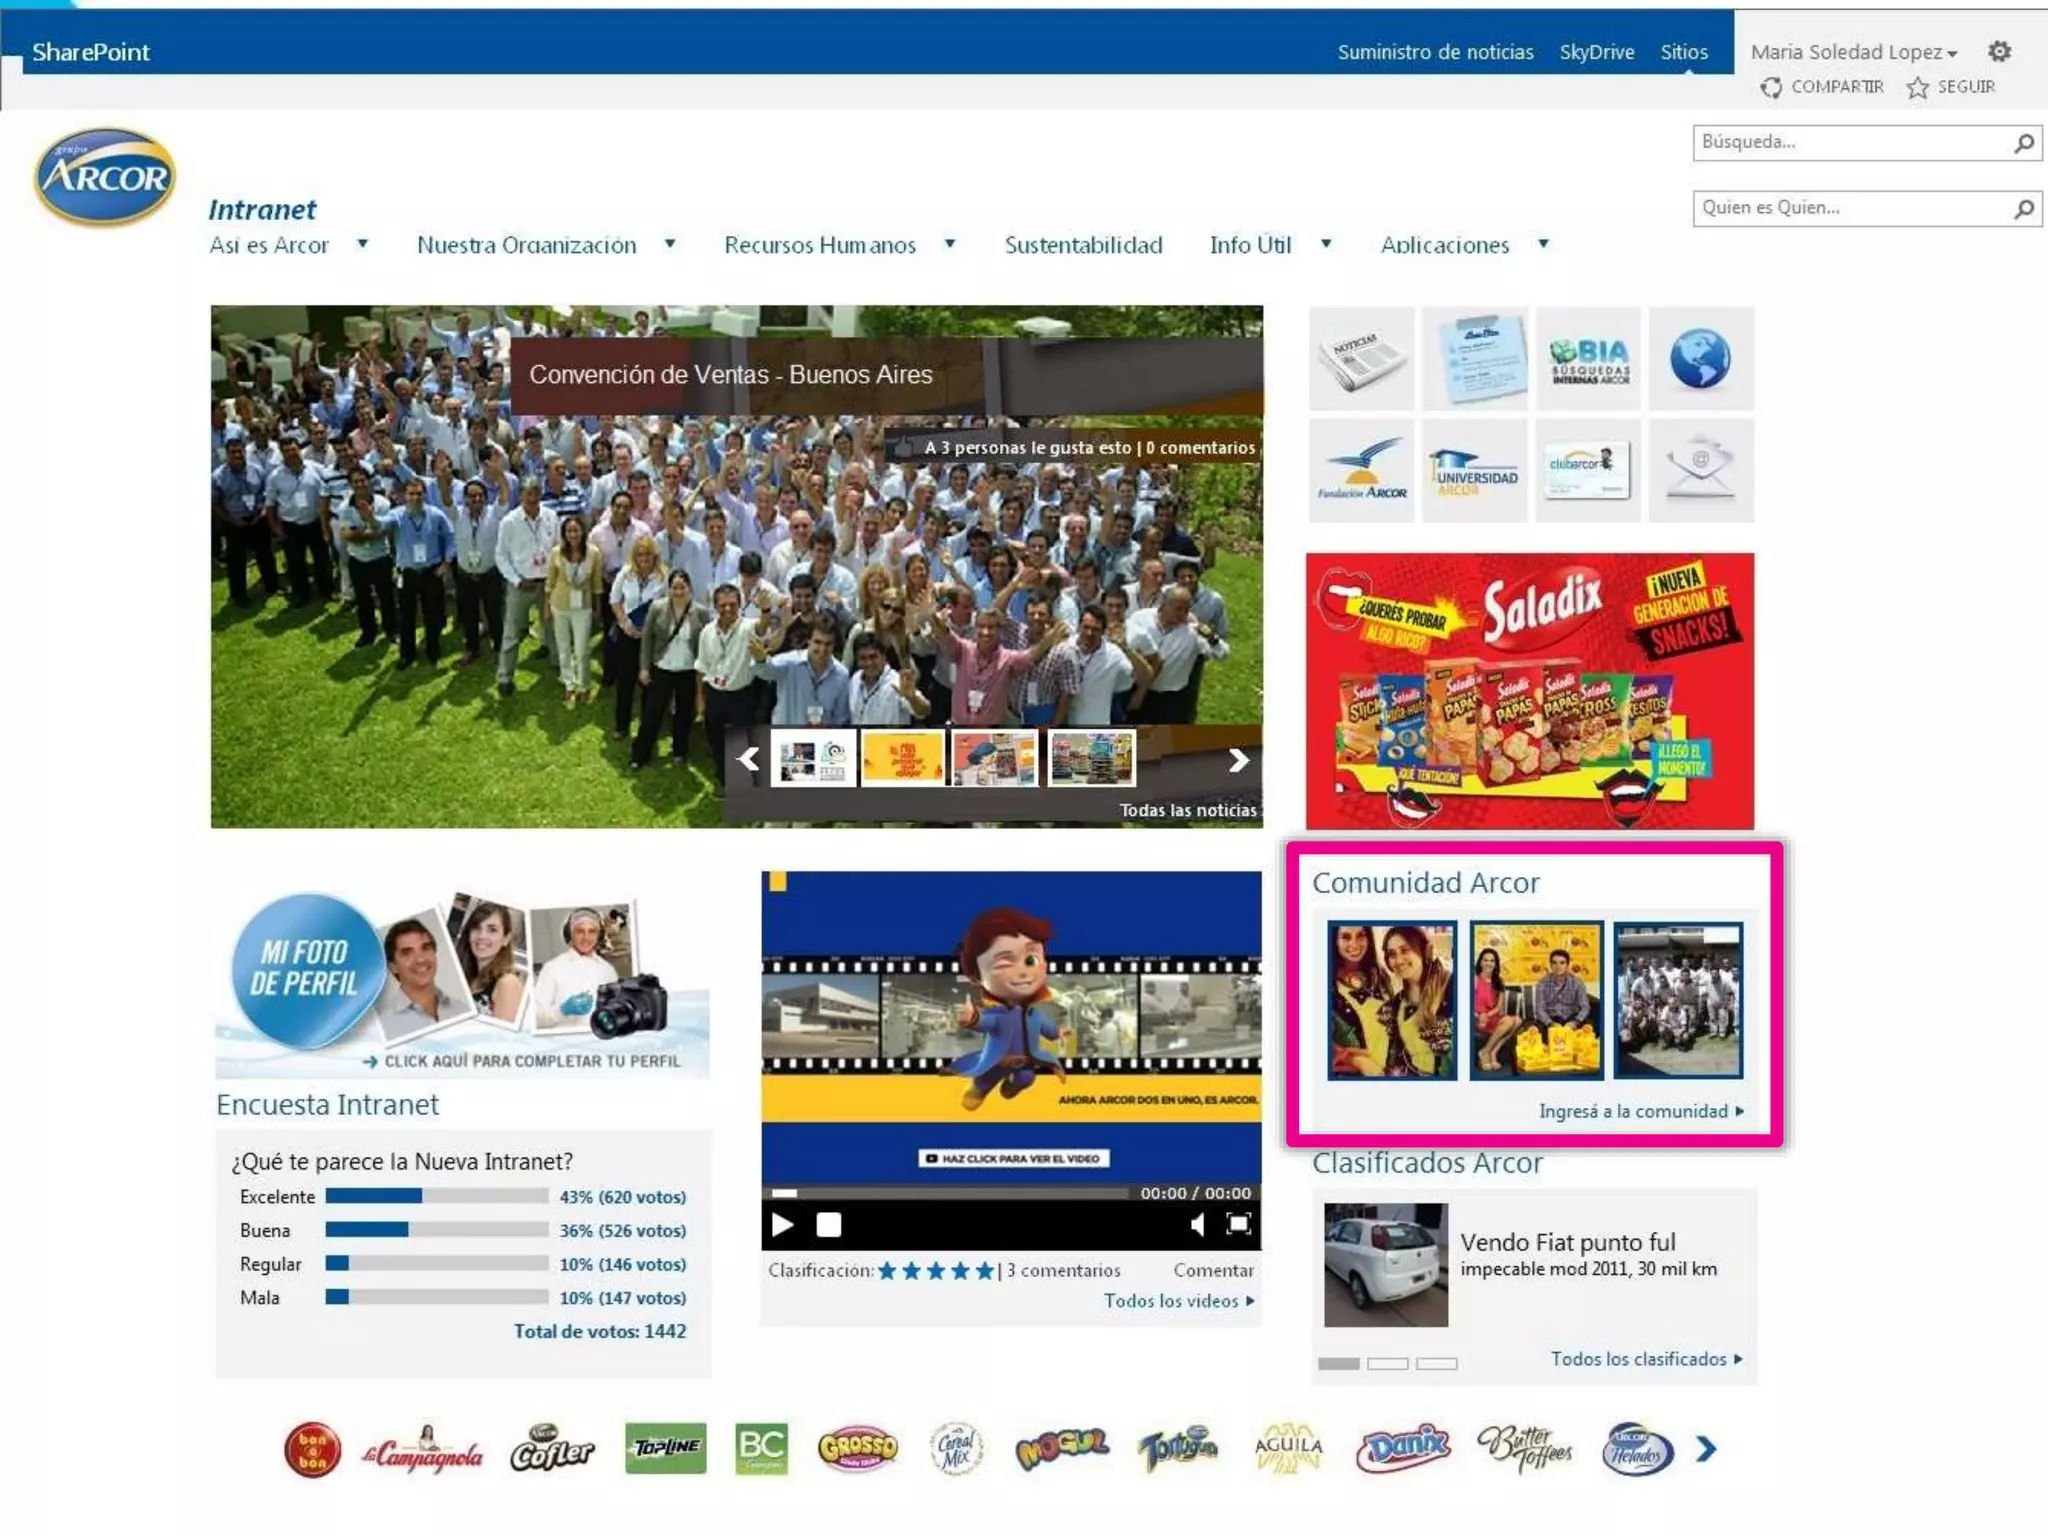Open the BIA Búsquedas Internas tile

click(1588, 358)
